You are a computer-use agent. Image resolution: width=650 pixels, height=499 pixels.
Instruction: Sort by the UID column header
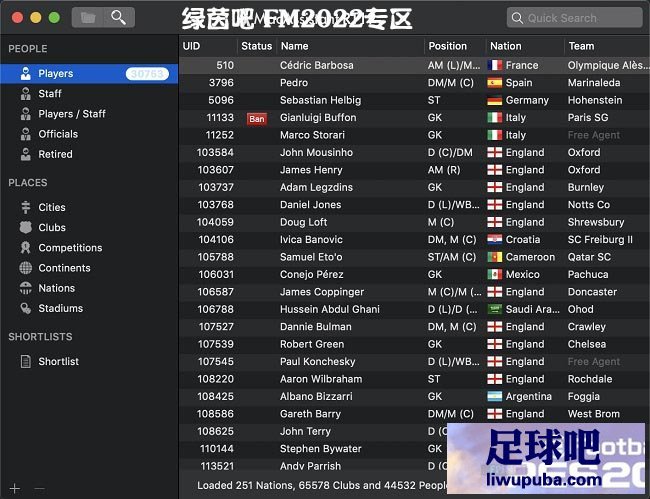point(208,46)
